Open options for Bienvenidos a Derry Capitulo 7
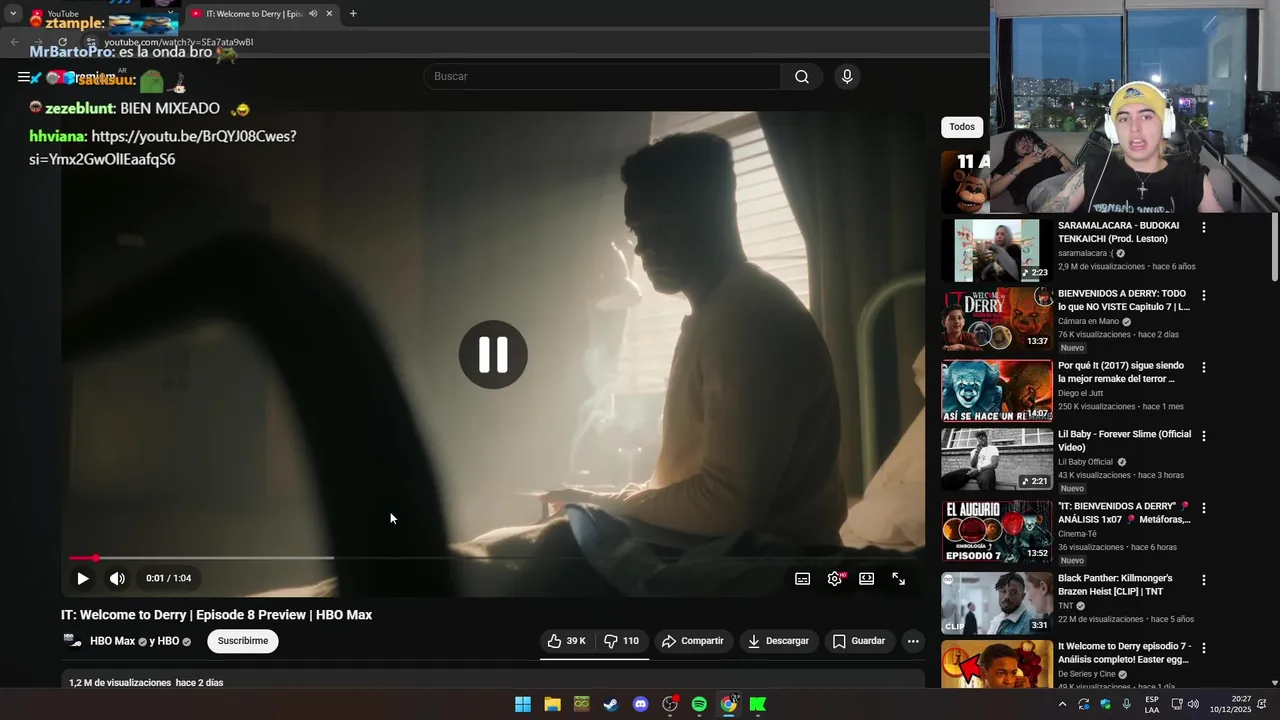This screenshot has width=1280, height=720. [x=1204, y=296]
